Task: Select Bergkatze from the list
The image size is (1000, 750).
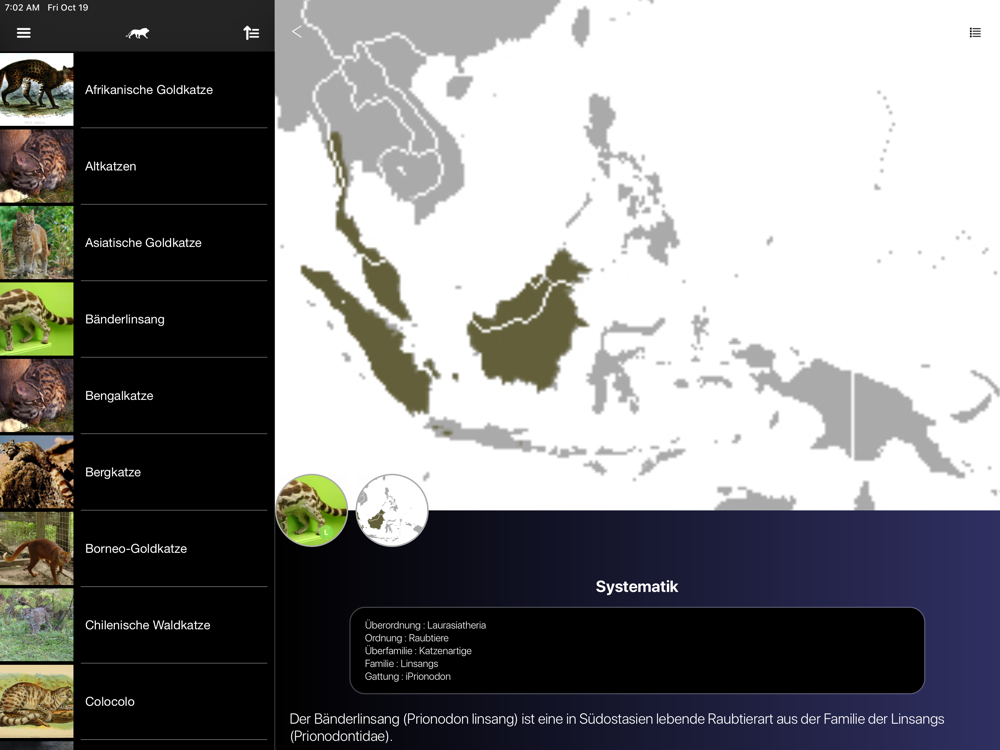Action: (x=137, y=473)
